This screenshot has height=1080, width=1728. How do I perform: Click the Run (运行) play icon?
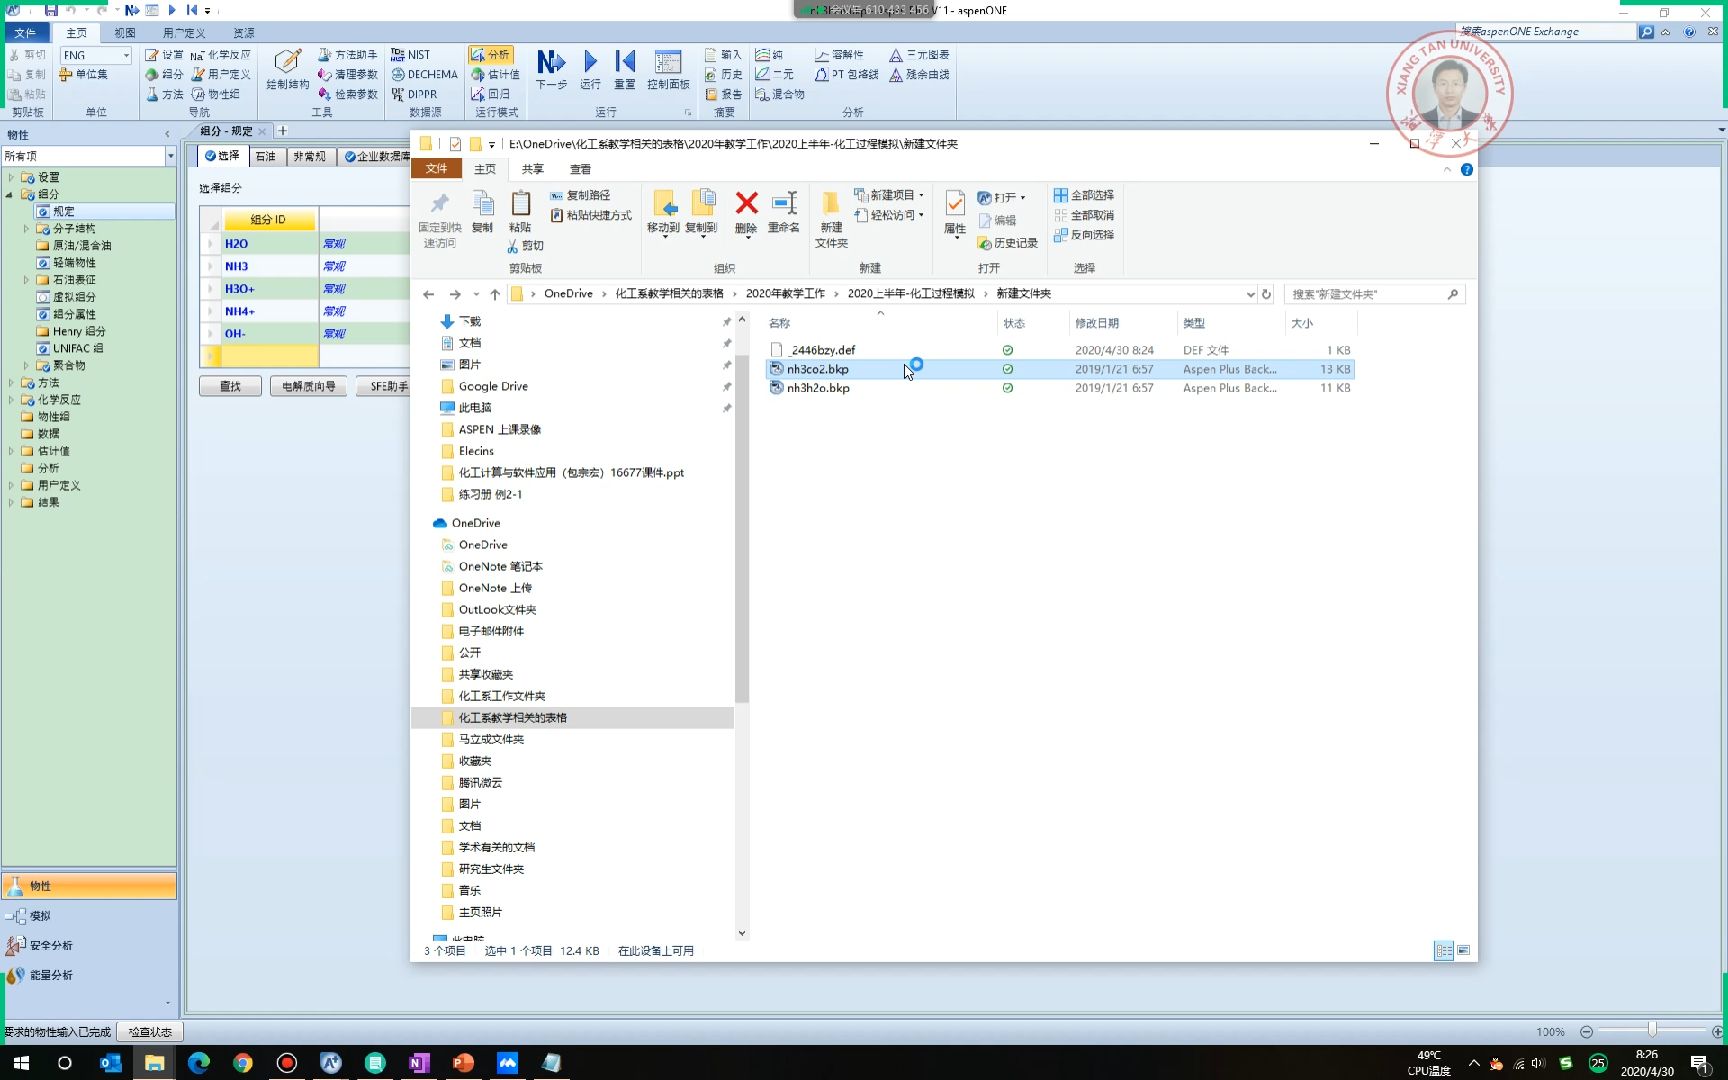[590, 69]
